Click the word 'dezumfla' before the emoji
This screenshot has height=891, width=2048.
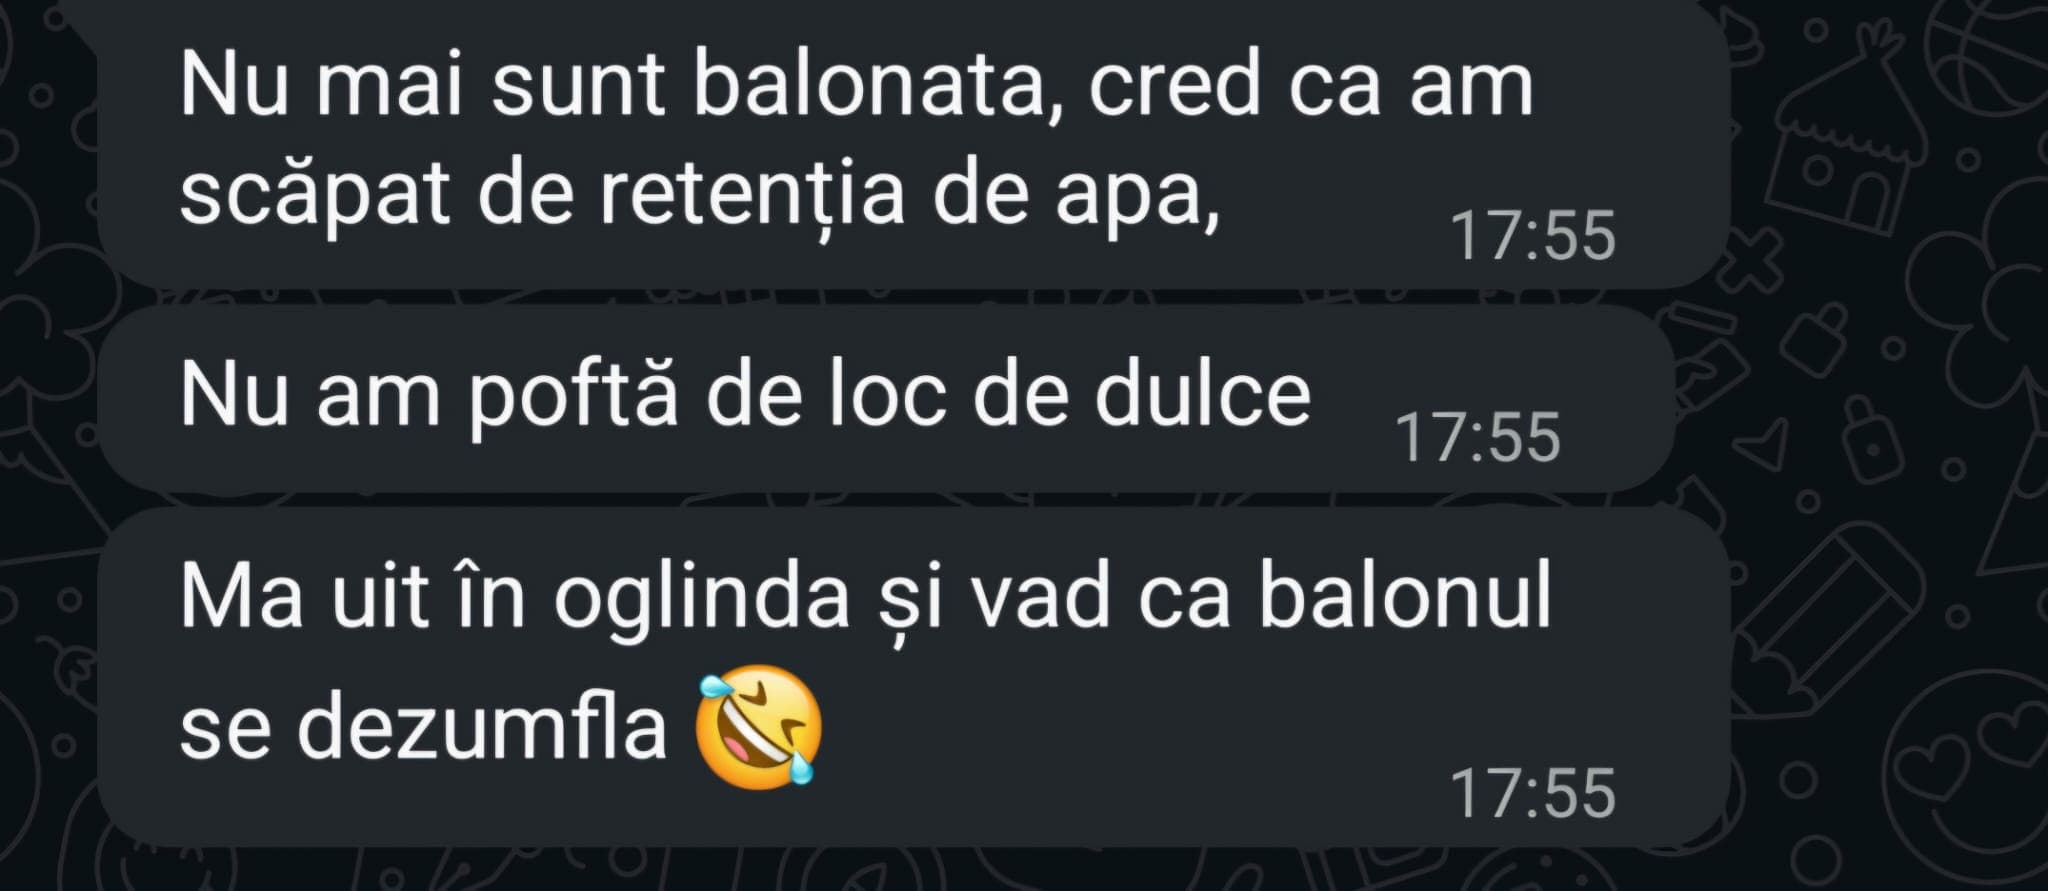(482, 725)
